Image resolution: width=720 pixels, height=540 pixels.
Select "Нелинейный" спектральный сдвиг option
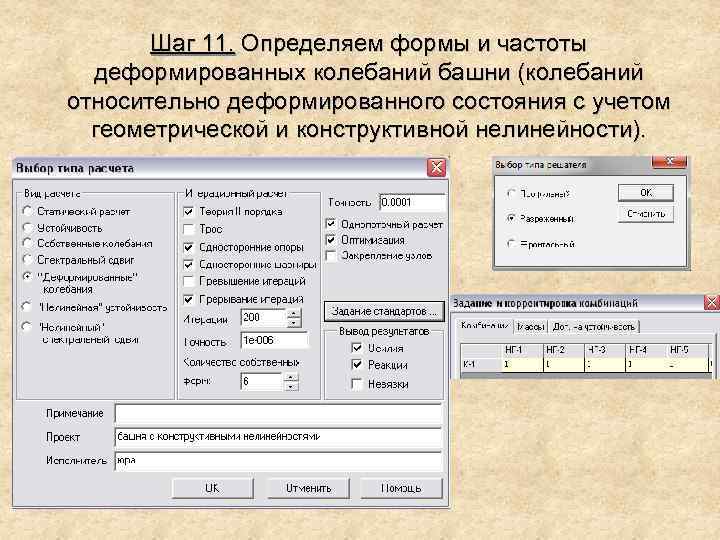[28, 327]
